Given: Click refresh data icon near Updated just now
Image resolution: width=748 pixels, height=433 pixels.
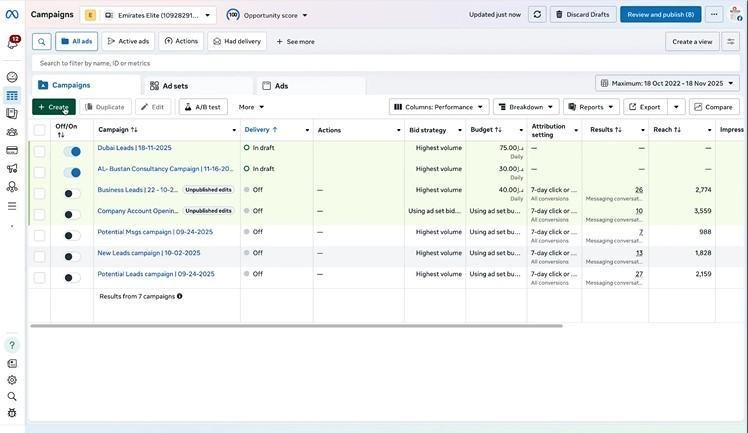Looking at the screenshot, I should (537, 15).
